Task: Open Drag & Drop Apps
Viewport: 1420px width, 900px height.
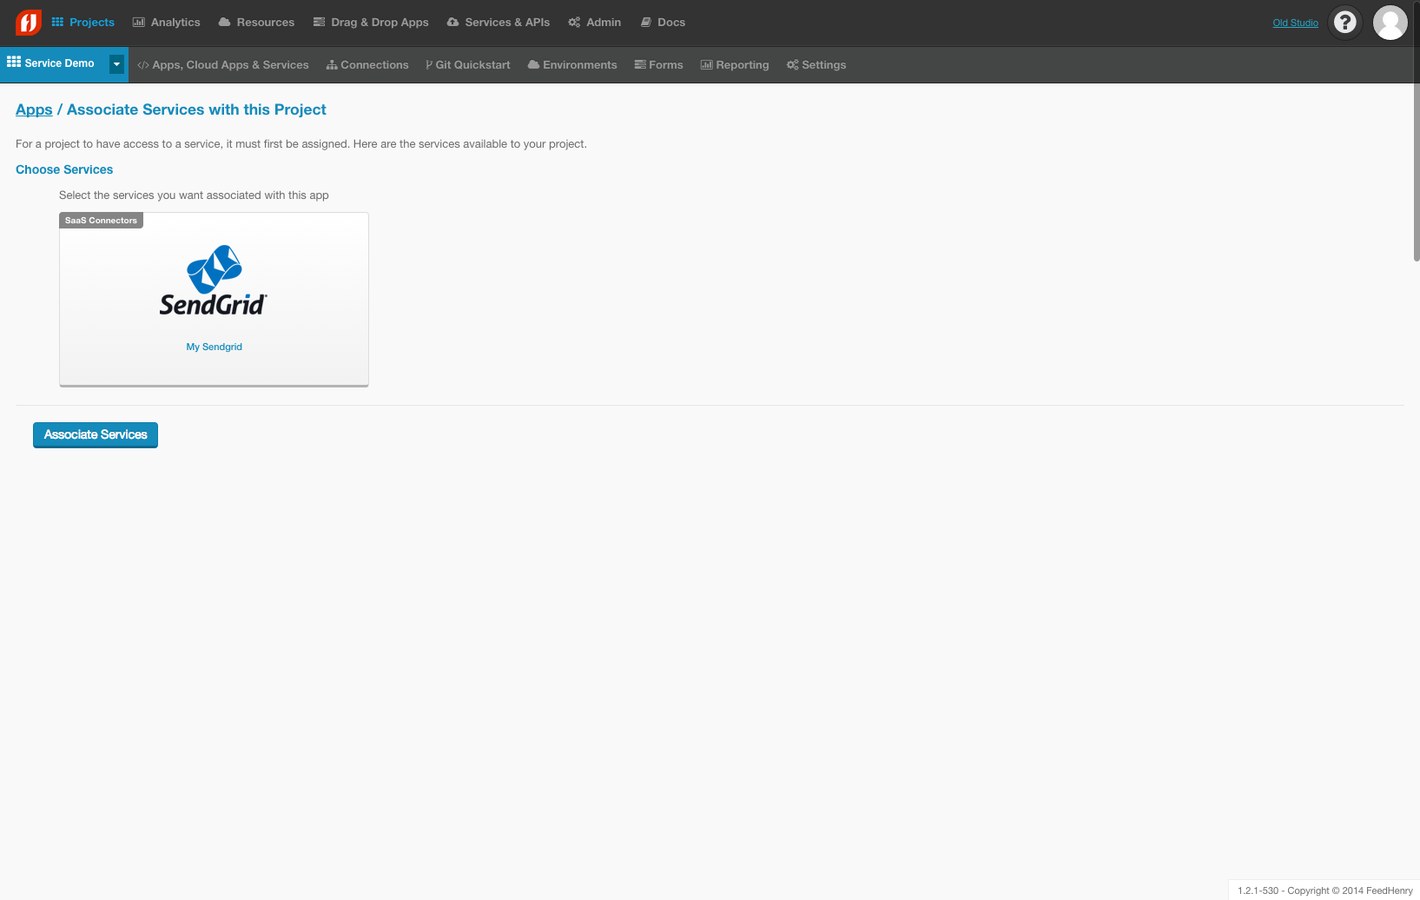Action: pyautogui.click(x=371, y=22)
